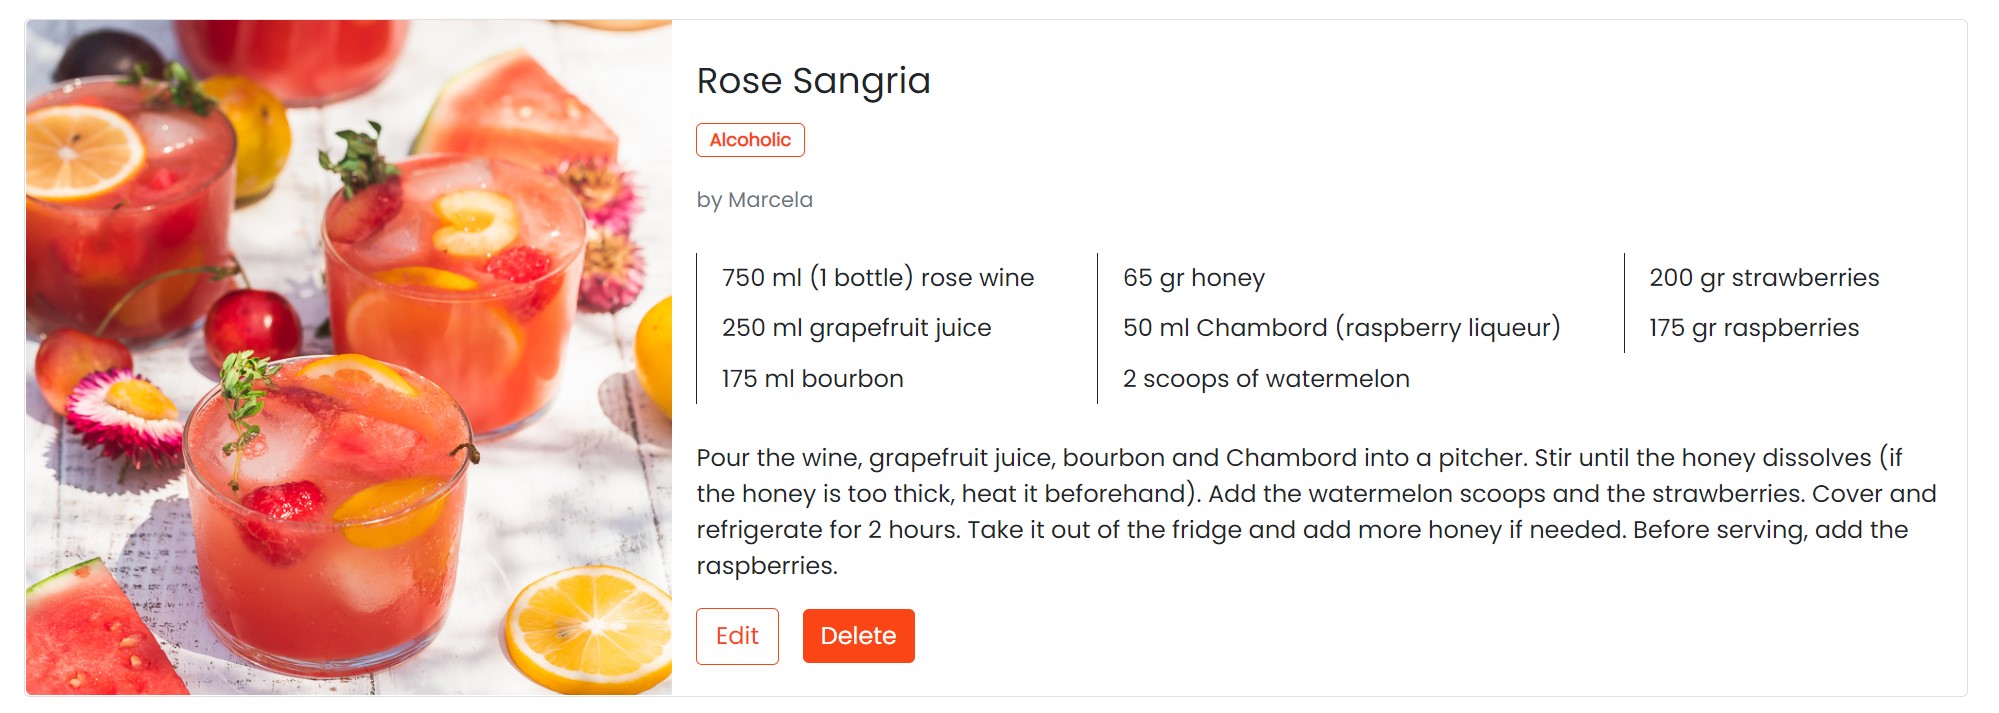Open the author link by Marcela
The width and height of the screenshot is (1999, 713).
click(755, 199)
